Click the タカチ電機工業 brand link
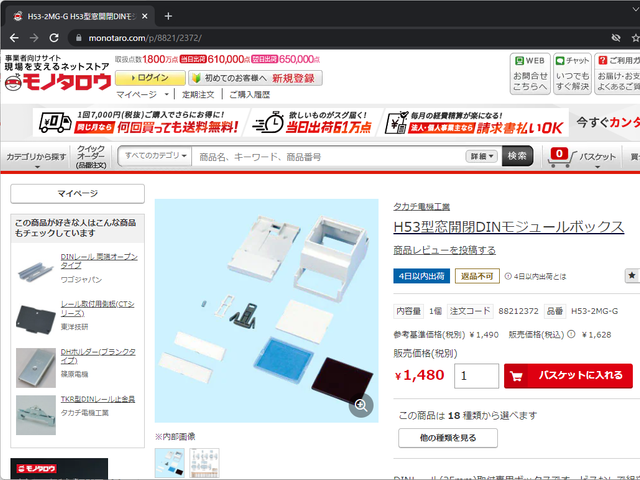 (422, 207)
